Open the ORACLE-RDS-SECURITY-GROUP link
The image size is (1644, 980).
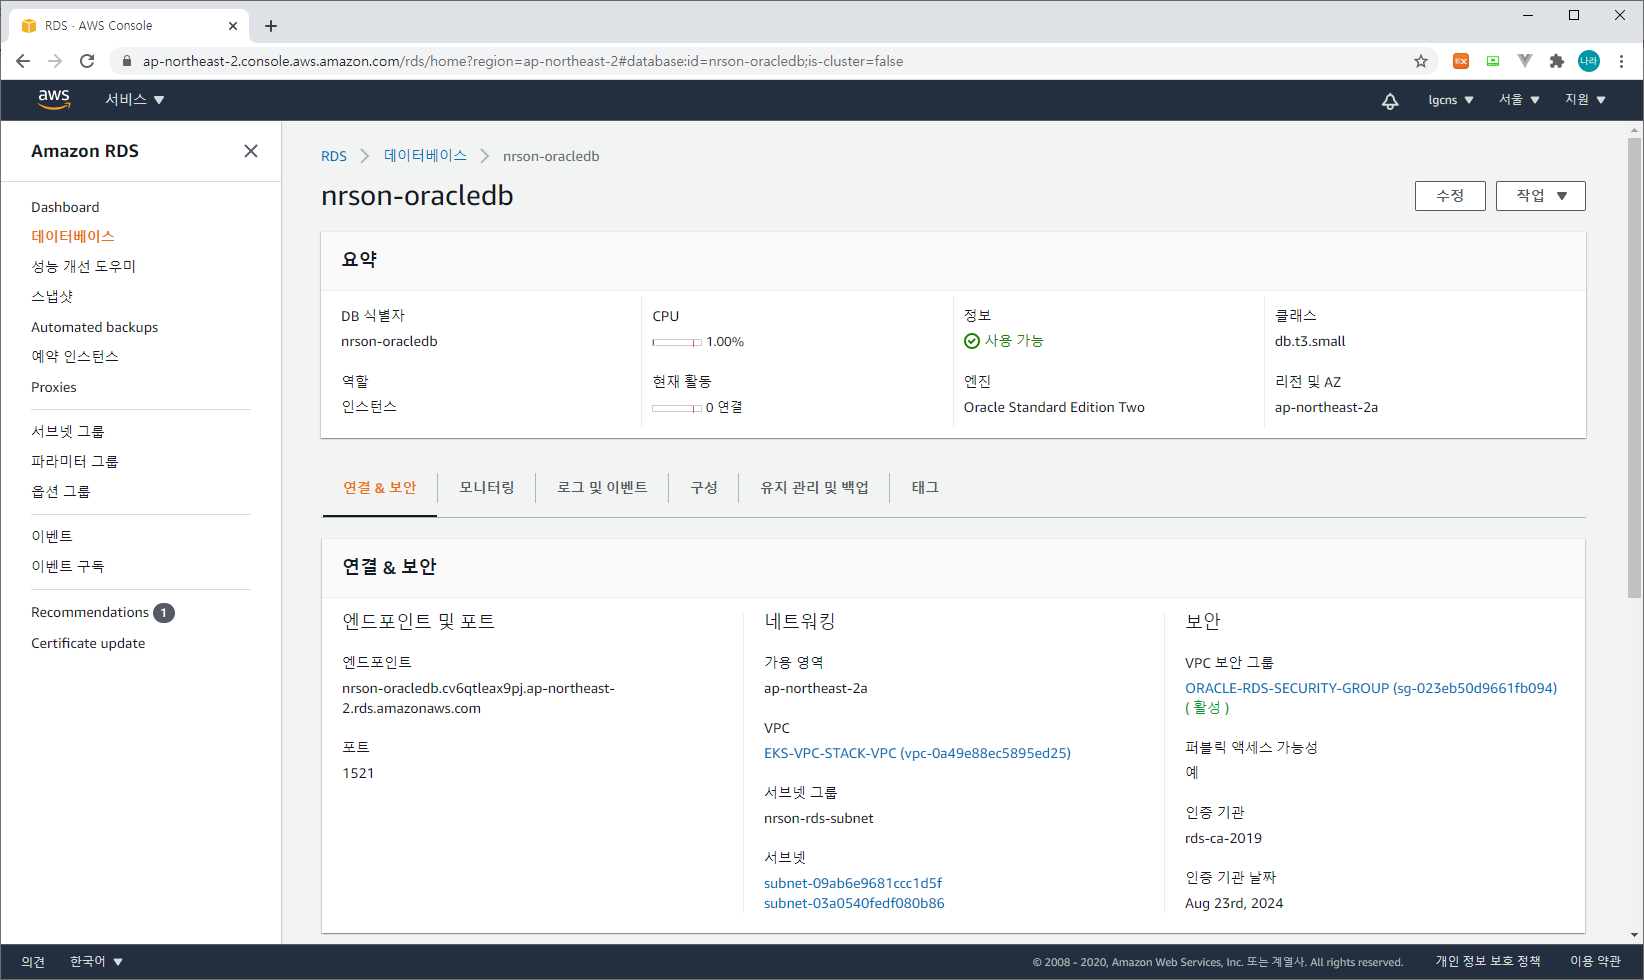tap(1371, 688)
